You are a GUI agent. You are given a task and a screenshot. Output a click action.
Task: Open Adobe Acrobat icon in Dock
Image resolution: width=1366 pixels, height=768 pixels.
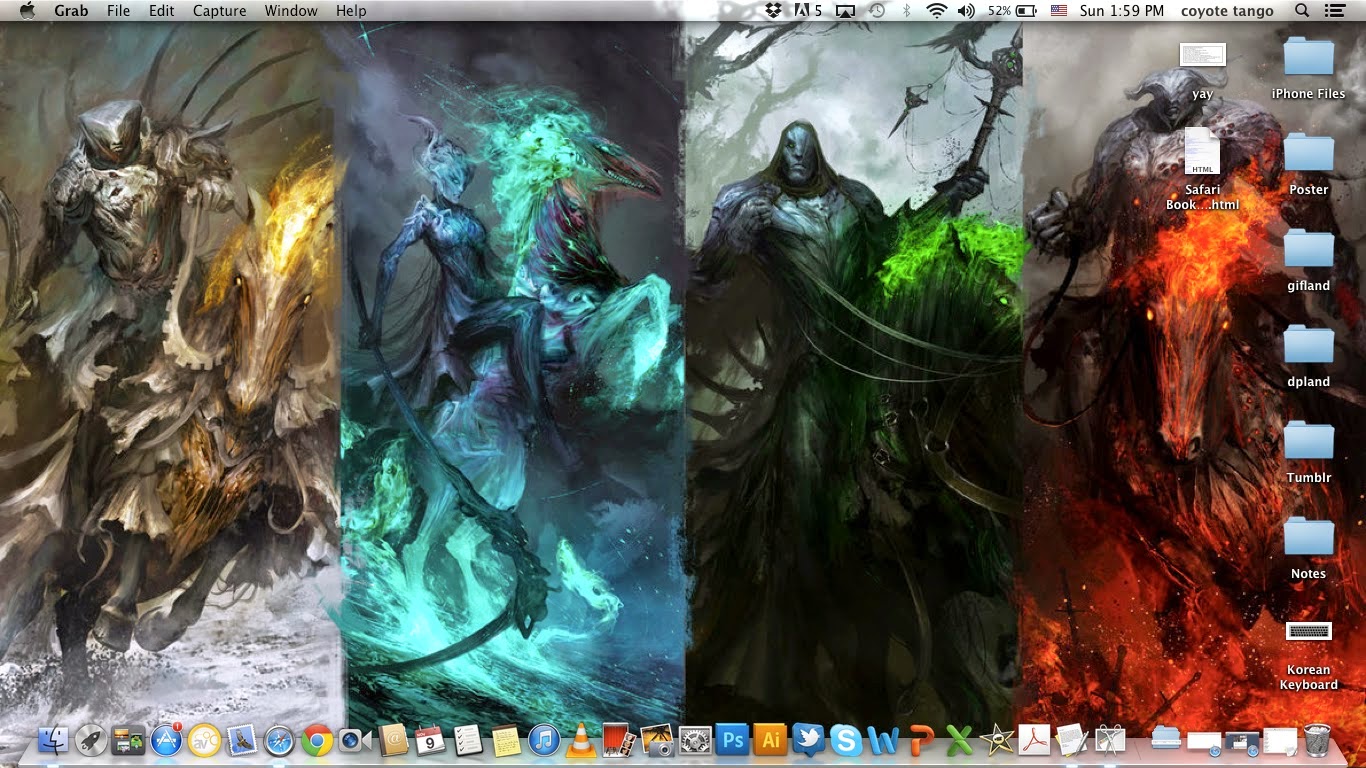[x=1034, y=740]
